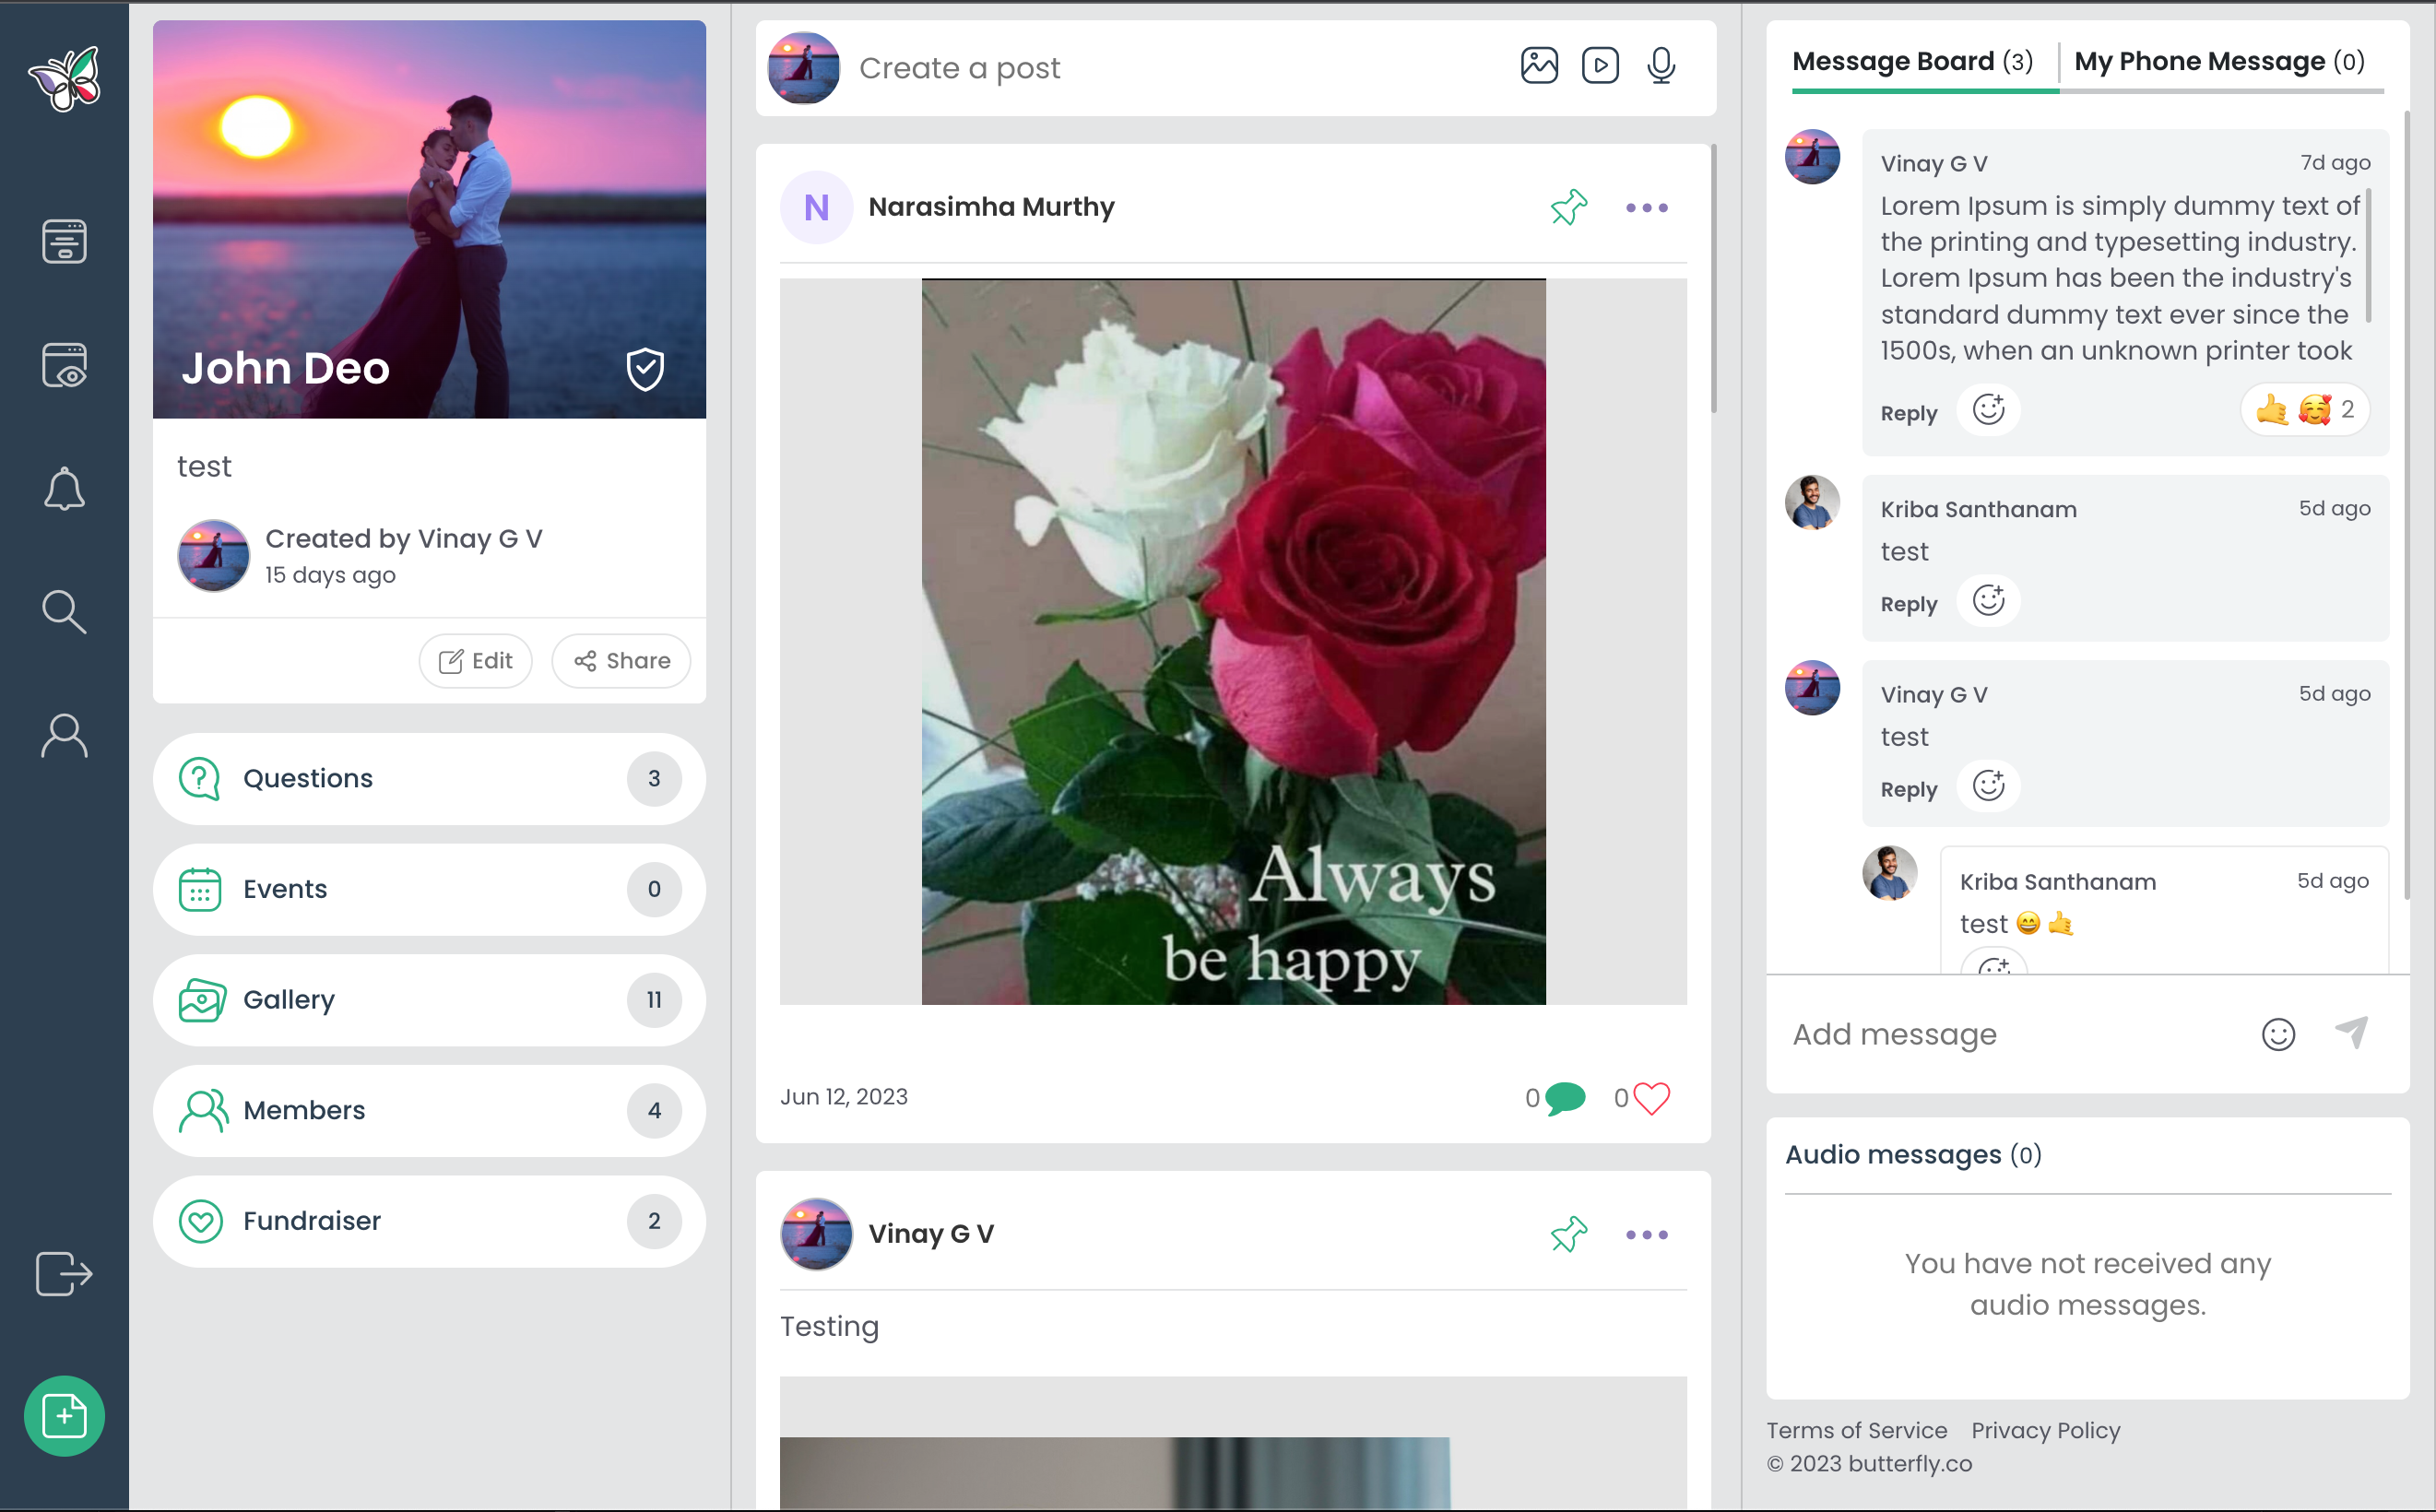Viewport: 2436px width, 1512px height.
Task: Click the Edit button on John Deo's page
Action: pos(476,661)
